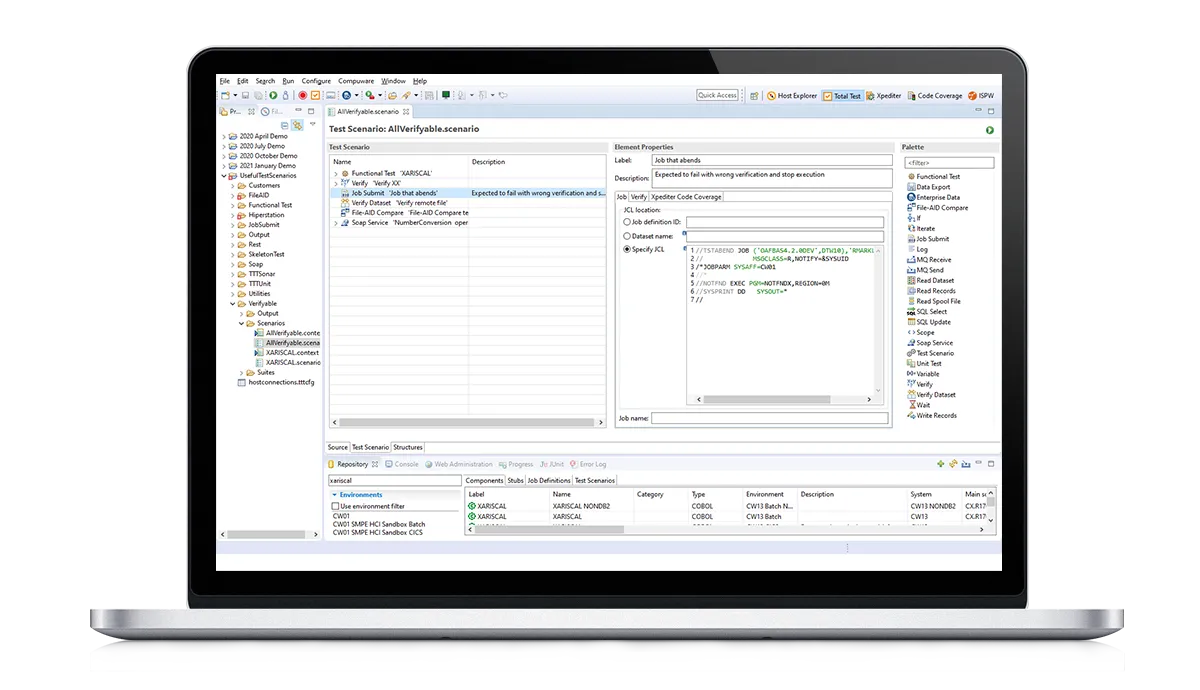Open the Xpediter perspective
This screenshot has width=1200, height=690.
coord(884,96)
